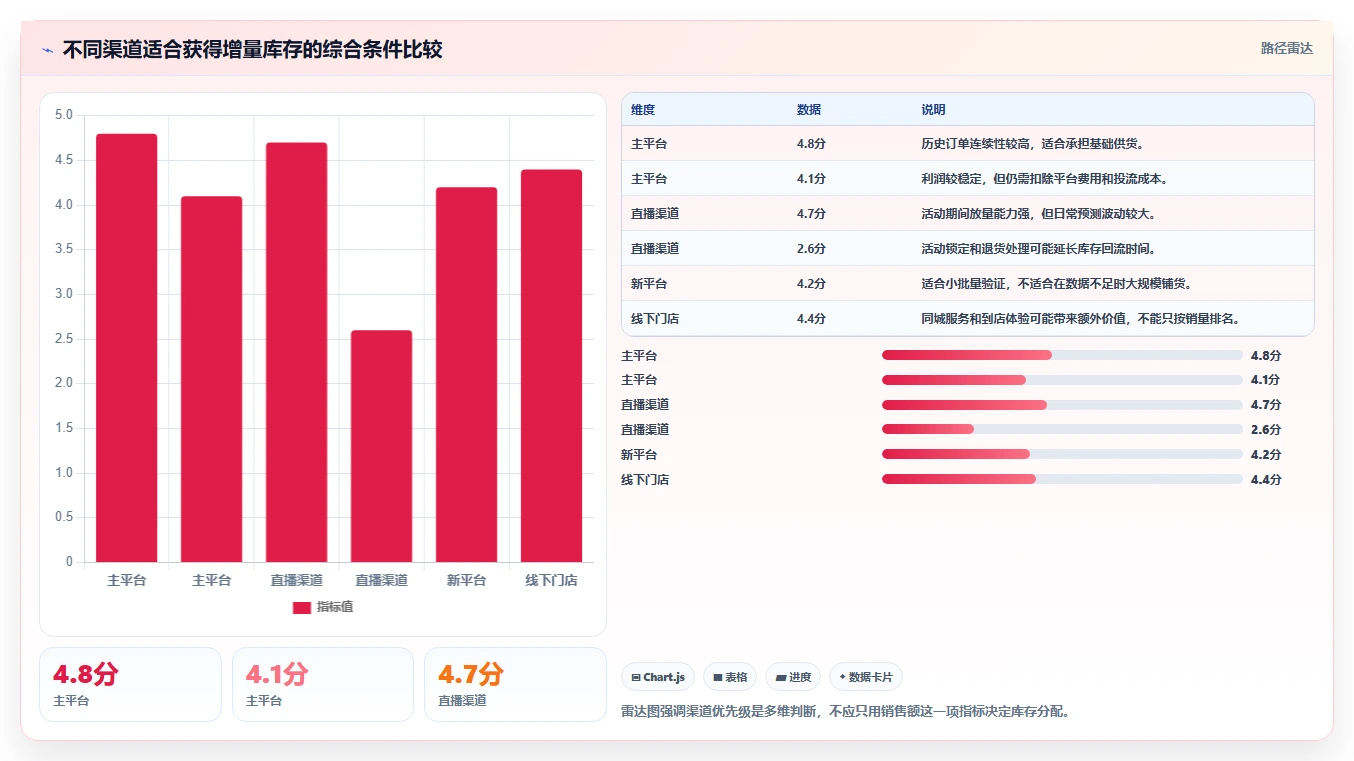Click the 主平台 progress bar showing 4.1分

click(1062, 380)
